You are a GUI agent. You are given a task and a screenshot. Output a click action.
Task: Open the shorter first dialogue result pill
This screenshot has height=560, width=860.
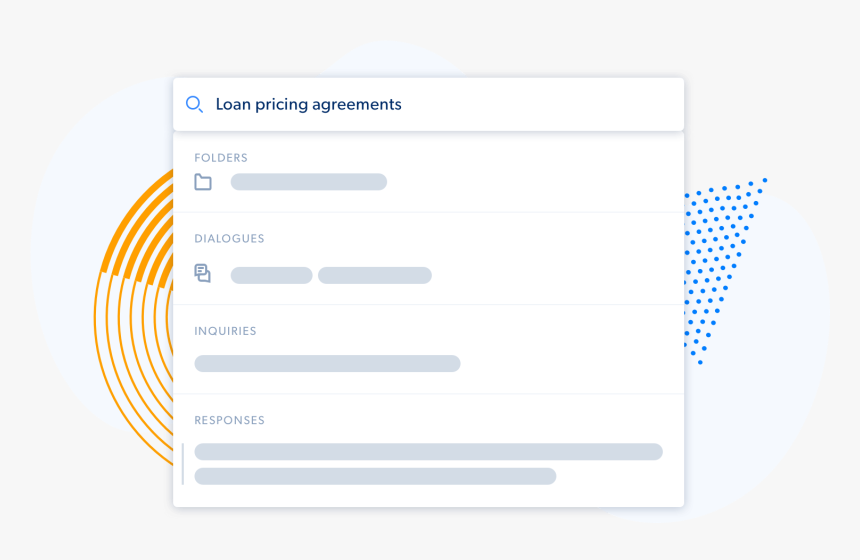[x=272, y=275]
